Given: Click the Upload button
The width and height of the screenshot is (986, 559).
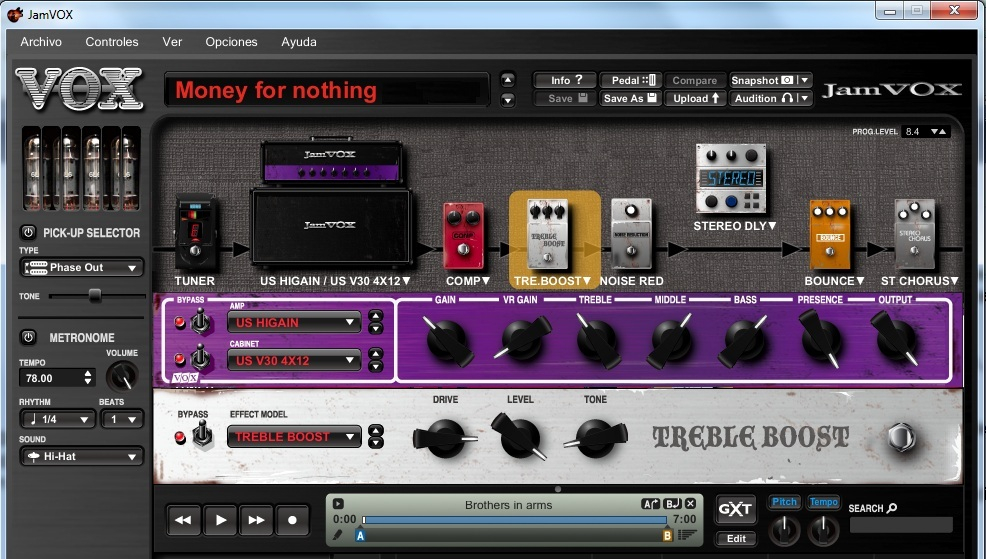Looking at the screenshot, I should tap(695, 98).
